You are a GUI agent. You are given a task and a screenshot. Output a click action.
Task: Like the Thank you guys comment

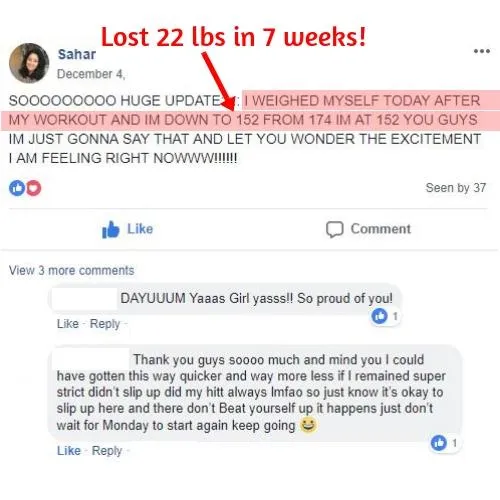pyautogui.click(x=69, y=451)
